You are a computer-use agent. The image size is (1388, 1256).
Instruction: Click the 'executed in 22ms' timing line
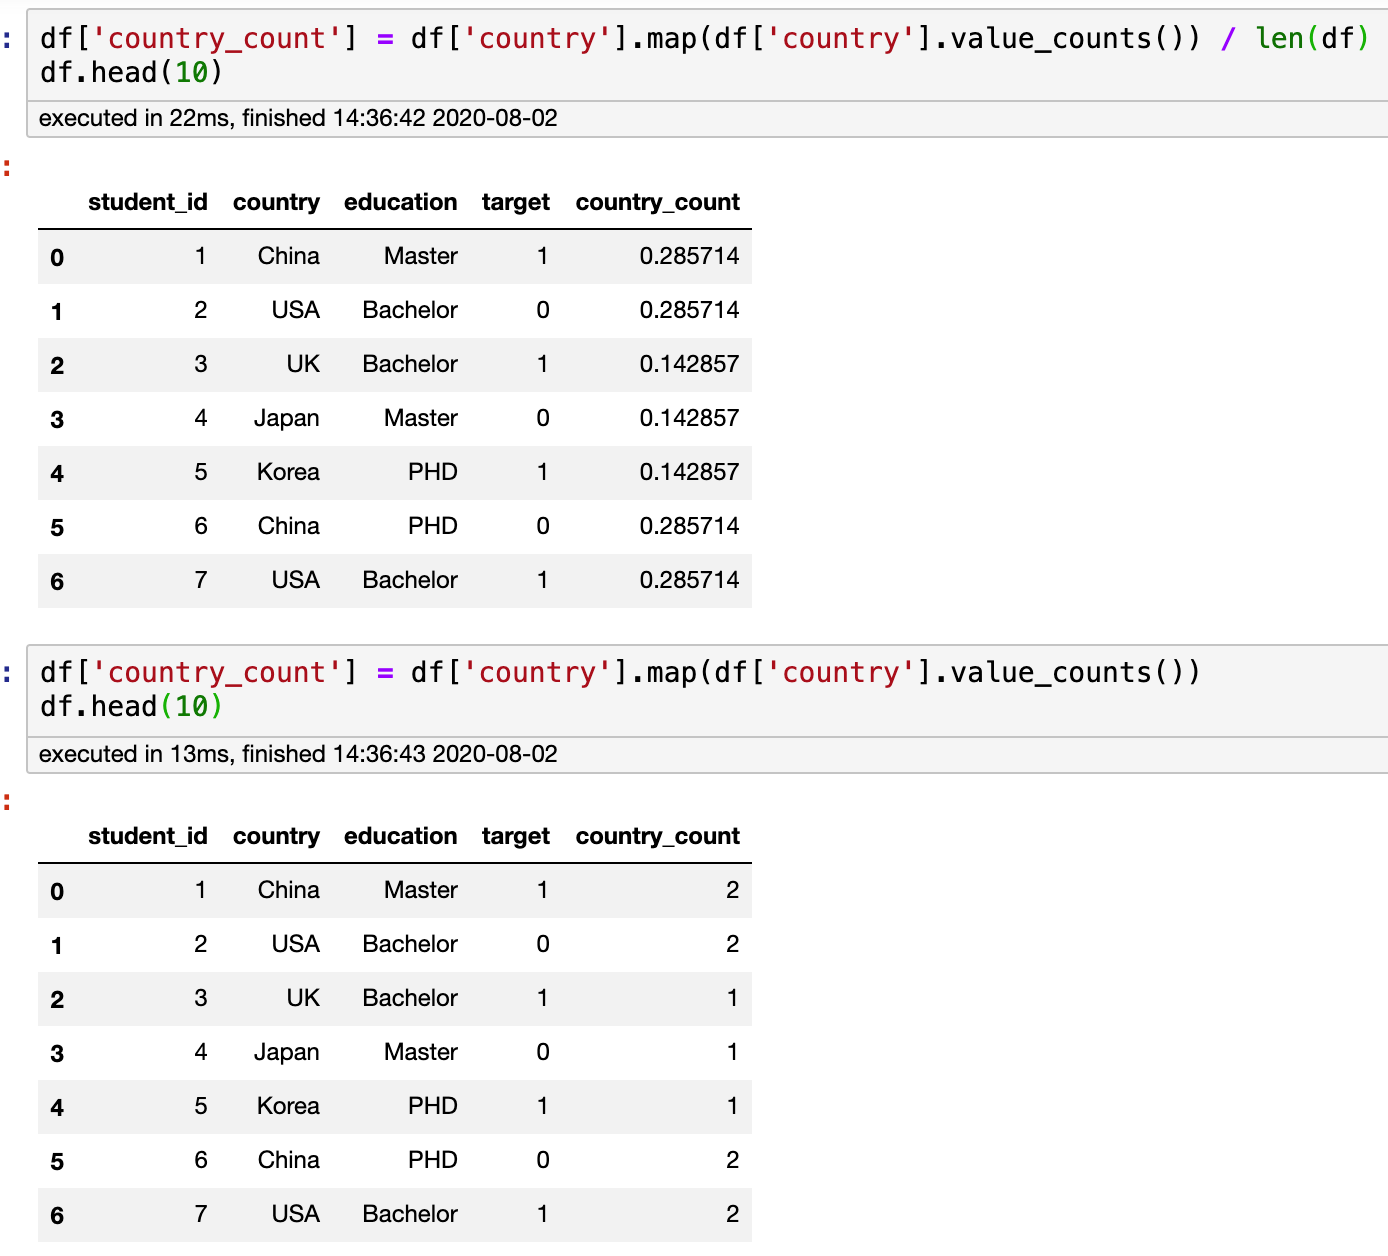(298, 118)
